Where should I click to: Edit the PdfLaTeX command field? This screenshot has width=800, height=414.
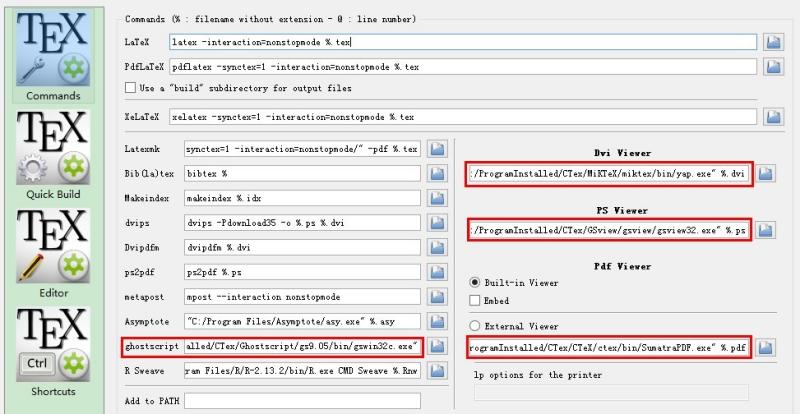click(463, 66)
